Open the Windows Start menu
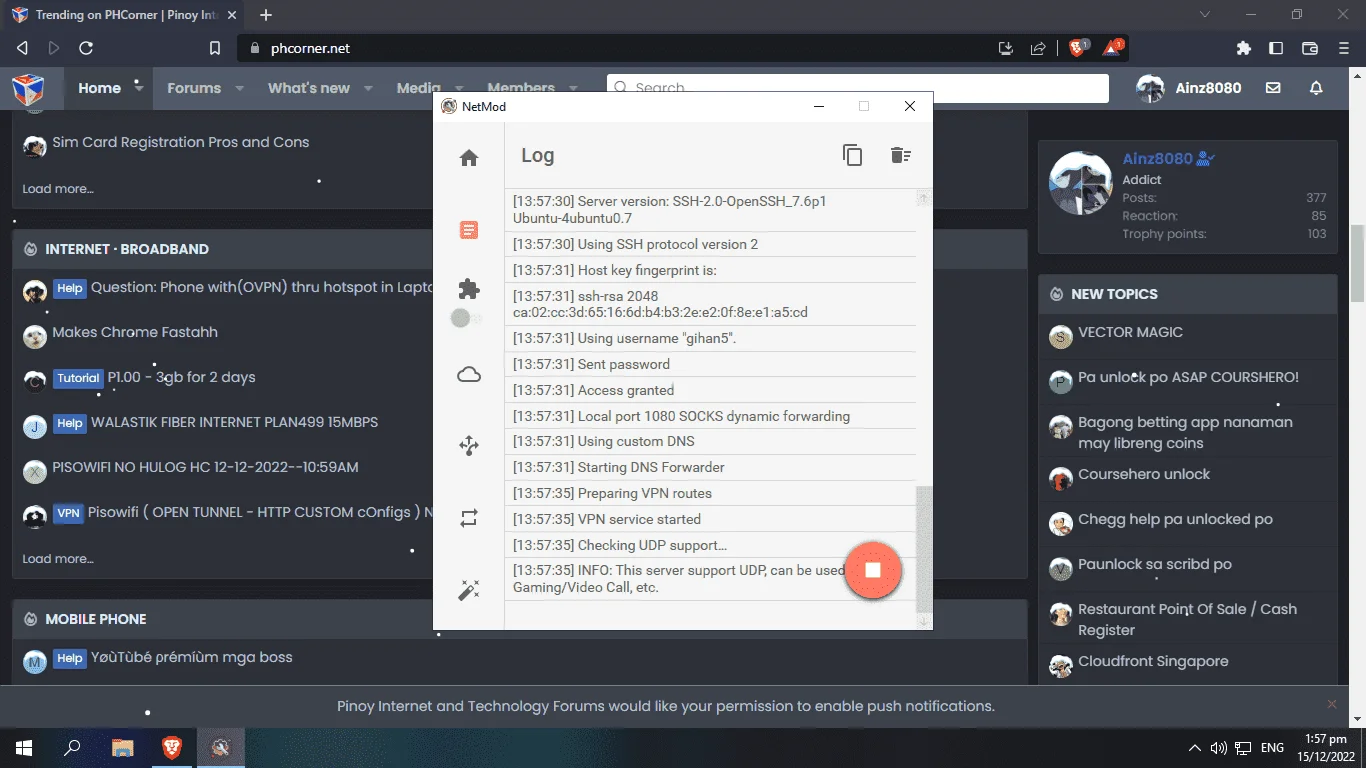Image resolution: width=1366 pixels, height=768 pixels. click(x=24, y=747)
